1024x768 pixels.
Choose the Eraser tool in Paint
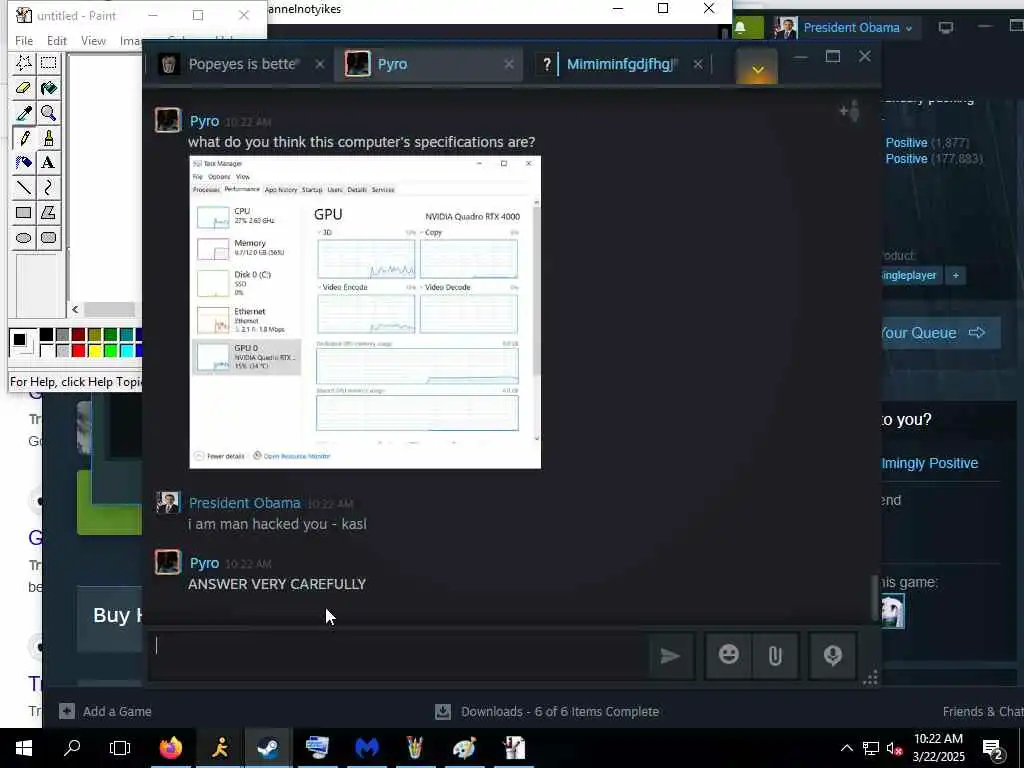click(24, 88)
